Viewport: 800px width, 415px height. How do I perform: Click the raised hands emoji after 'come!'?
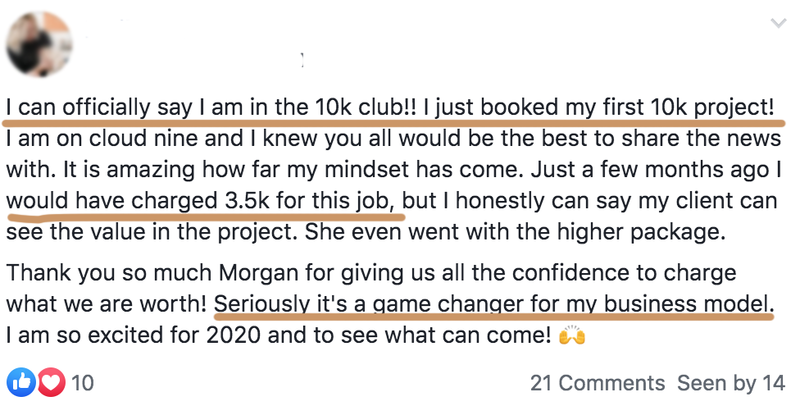point(572,335)
